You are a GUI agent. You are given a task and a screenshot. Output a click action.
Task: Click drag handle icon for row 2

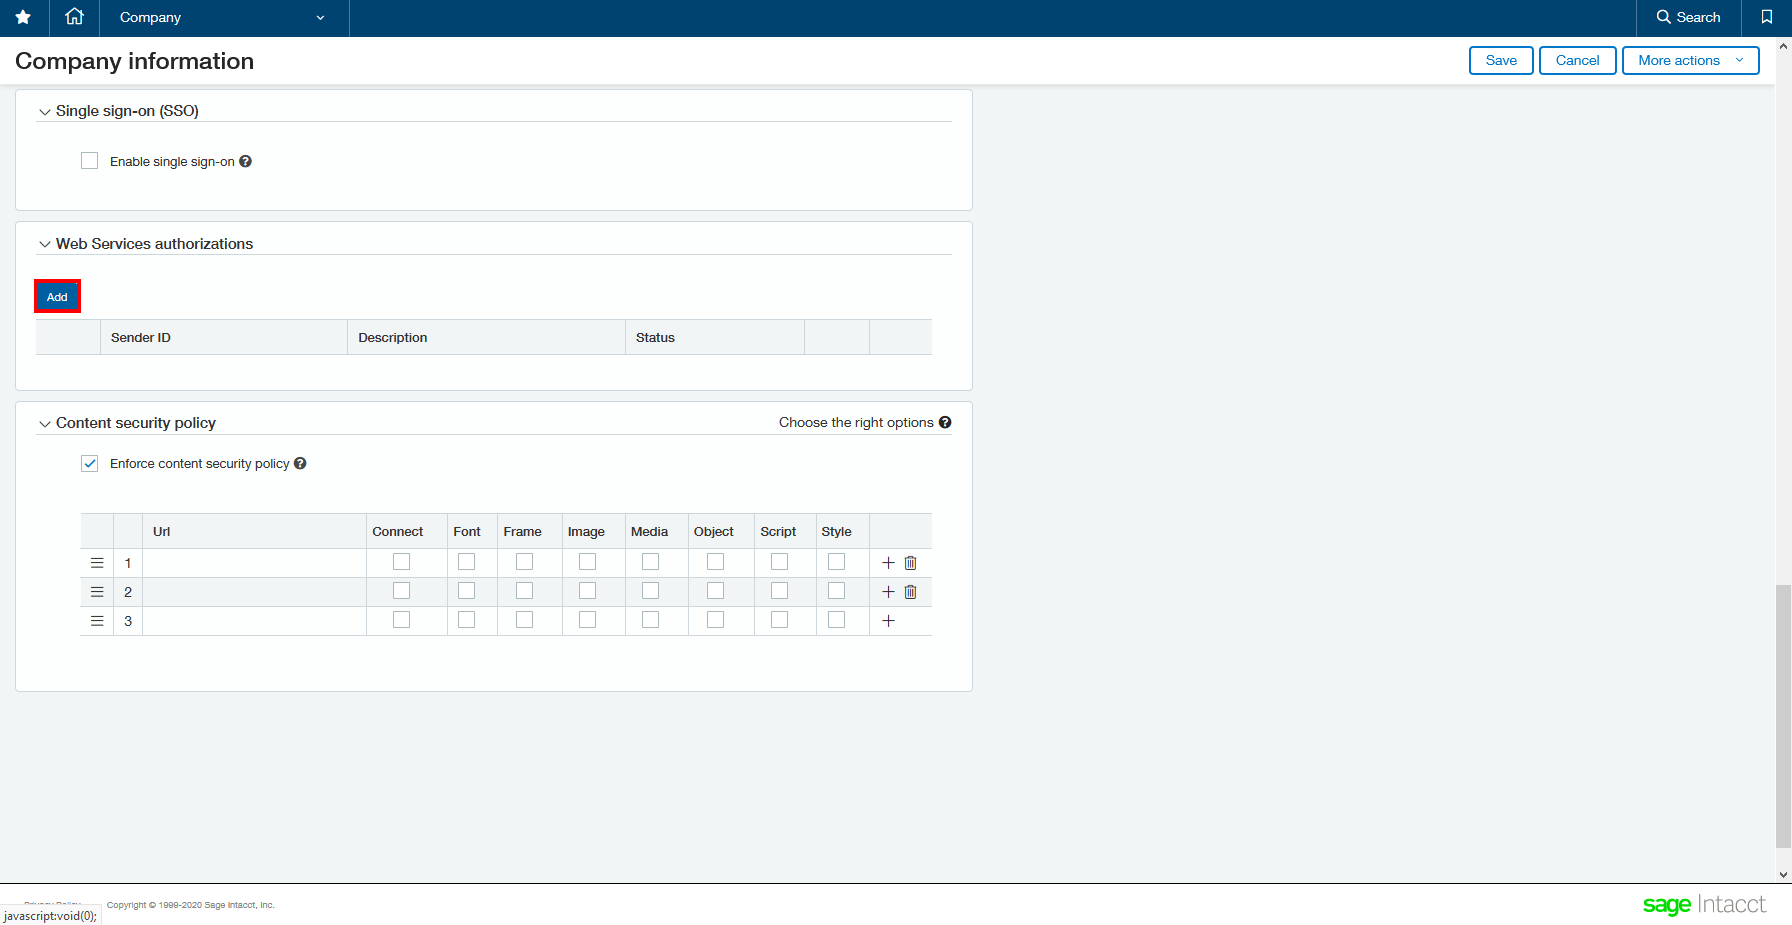tap(97, 592)
